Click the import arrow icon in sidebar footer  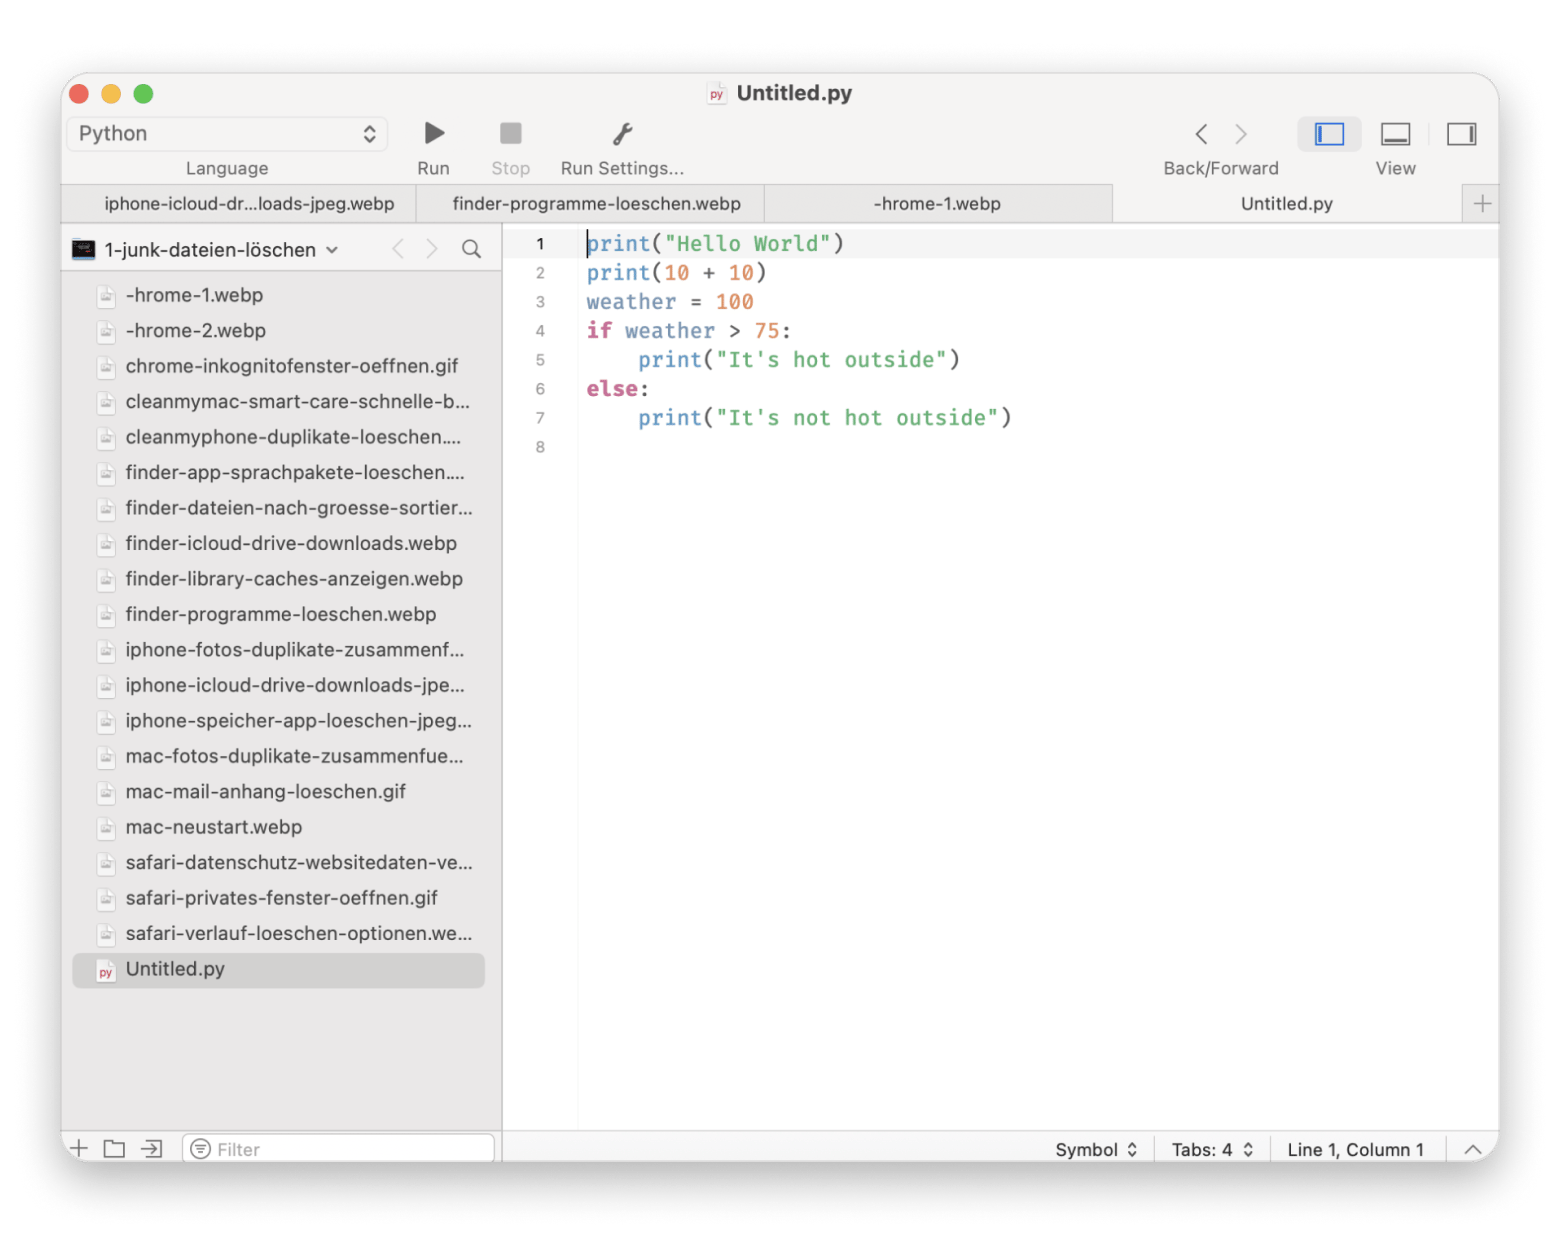pyautogui.click(x=151, y=1149)
